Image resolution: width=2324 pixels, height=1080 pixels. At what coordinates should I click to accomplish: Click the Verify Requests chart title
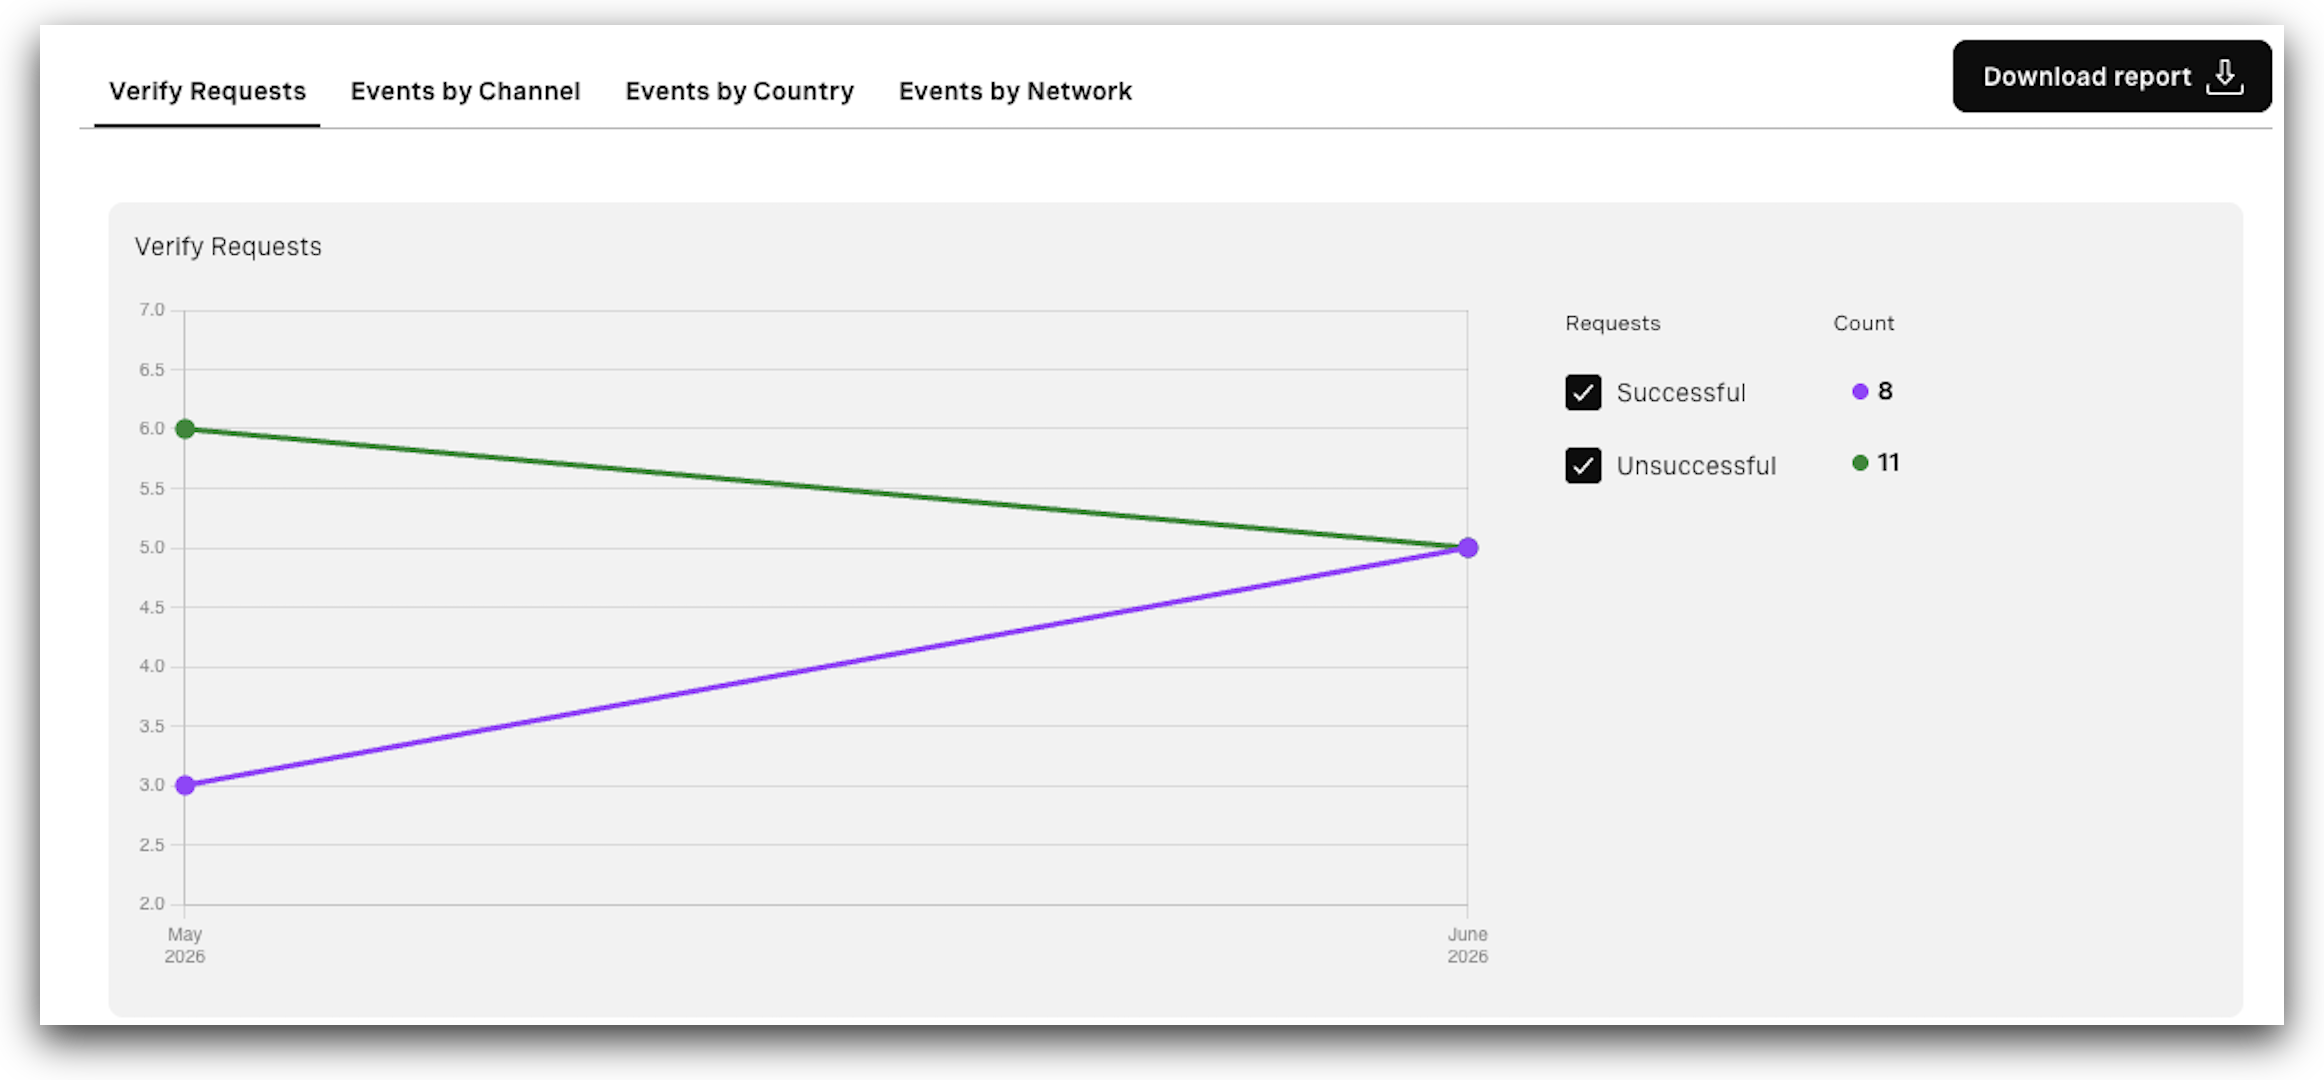click(x=228, y=247)
